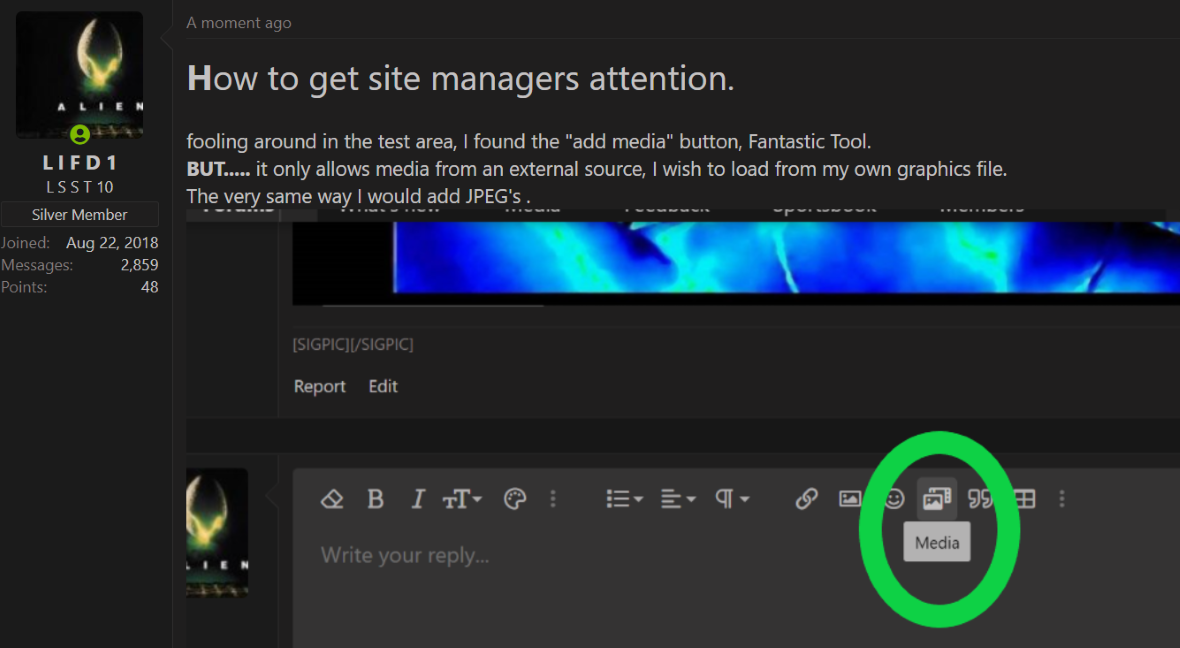Click the A moment ago timestamp
Image resolution: width=1180 pixels, height=648 pixels.
239,23
